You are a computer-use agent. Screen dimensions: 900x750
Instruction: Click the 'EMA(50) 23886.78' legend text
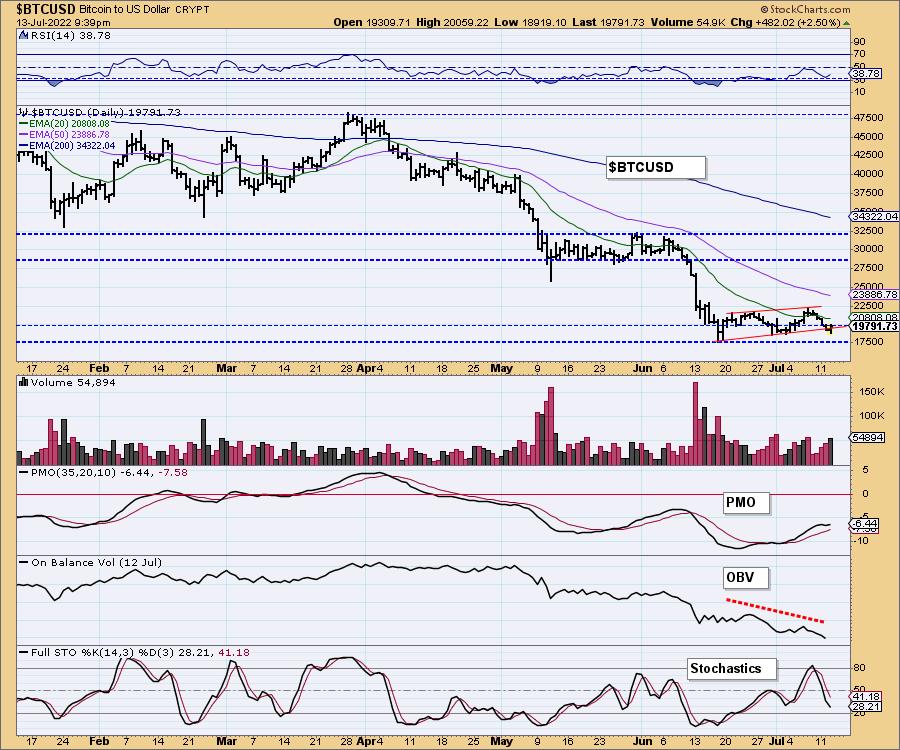pos(69,134)
